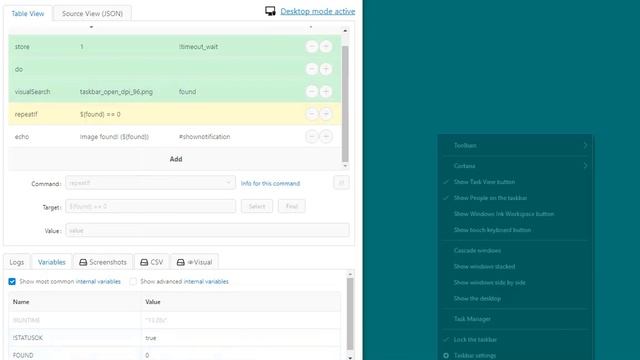Click the #shownotification value cell
The height and width of the screenshot is (360, 640).
[204, 137]
